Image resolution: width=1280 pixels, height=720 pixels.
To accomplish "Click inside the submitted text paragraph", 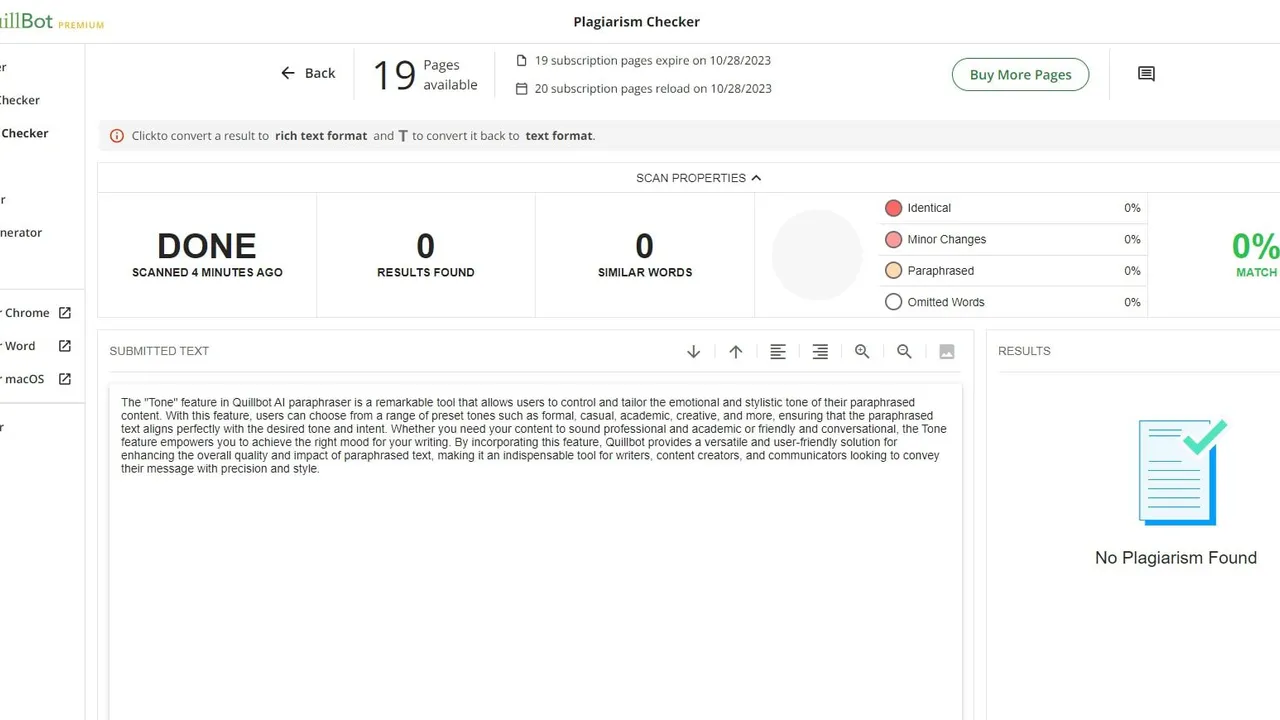I will (534, 435).
